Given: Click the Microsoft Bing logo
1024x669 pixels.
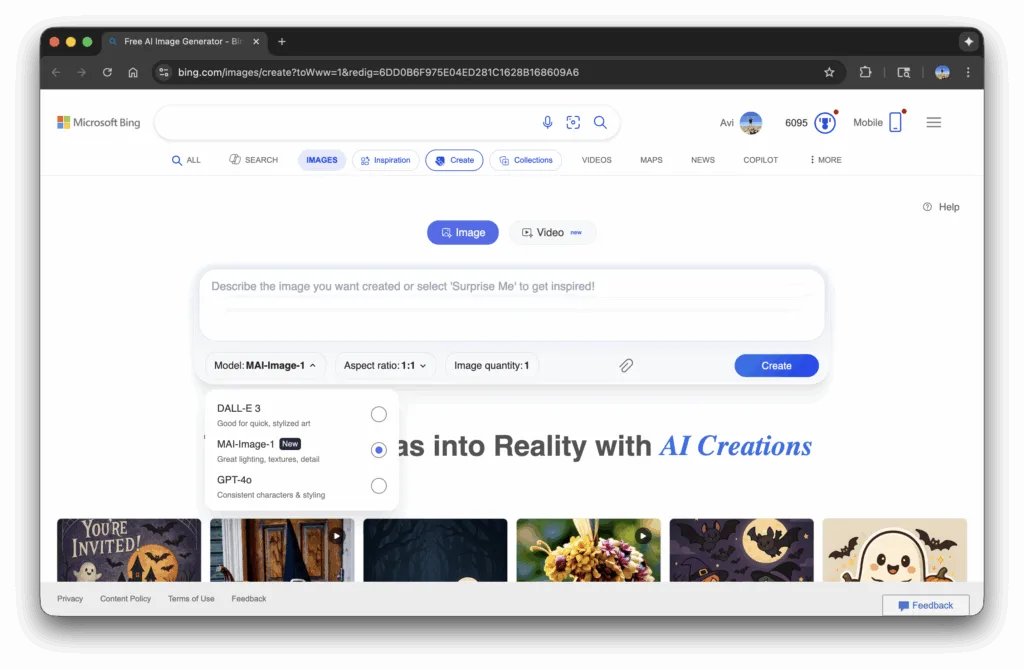Looking at the screenshot, I should click(x=99, y=122).
